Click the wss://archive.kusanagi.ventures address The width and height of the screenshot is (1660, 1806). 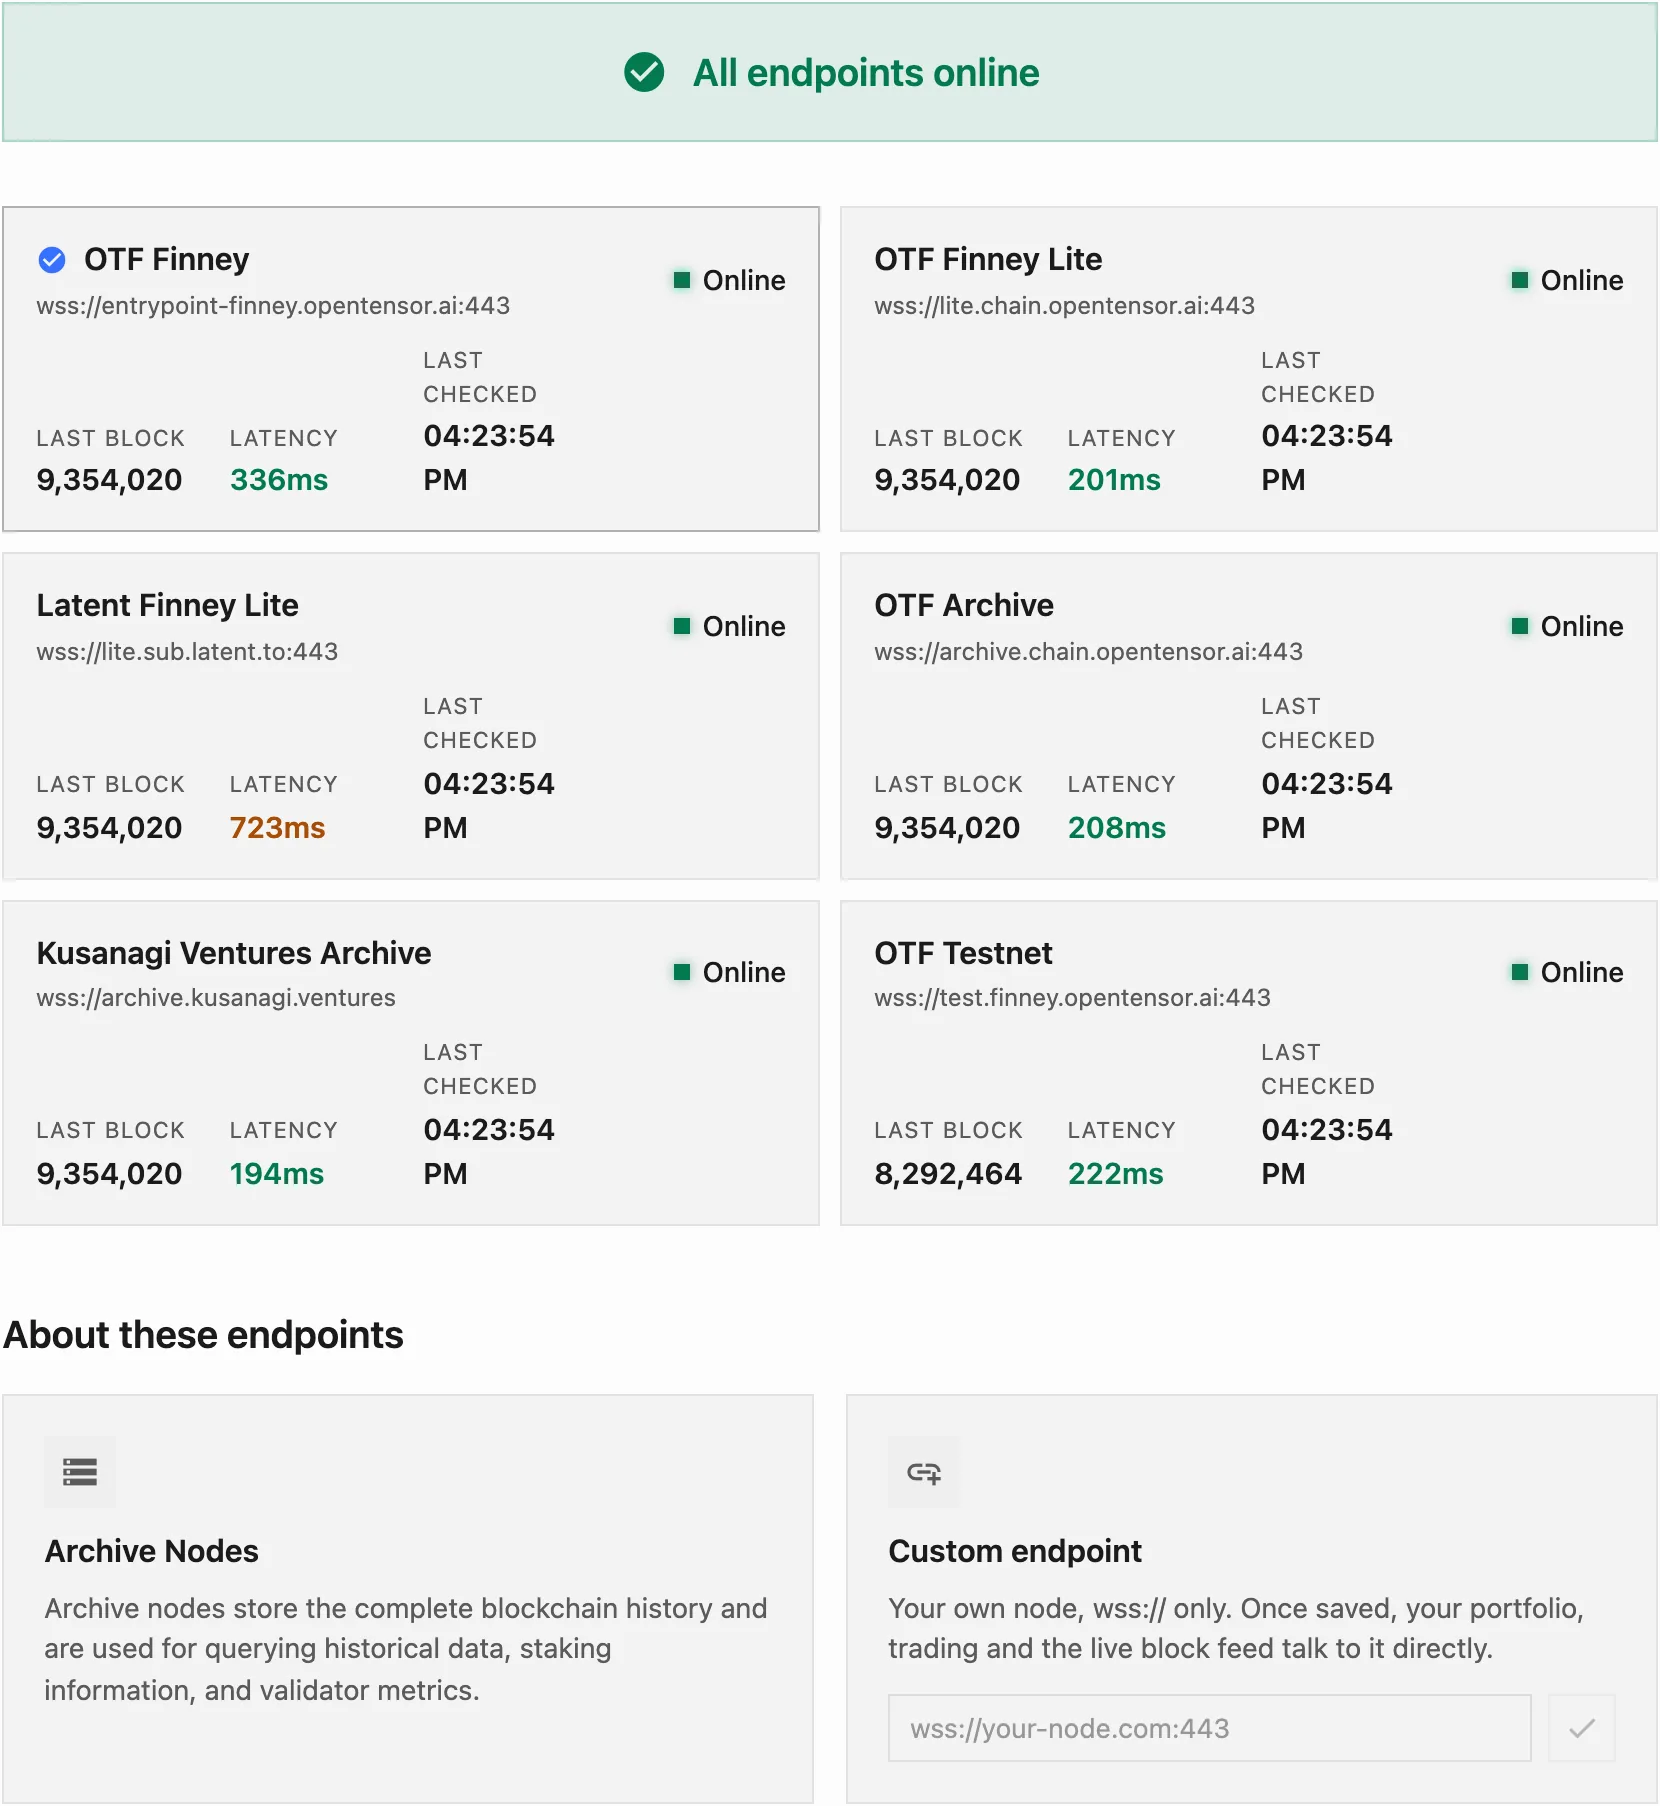[216, 998]
